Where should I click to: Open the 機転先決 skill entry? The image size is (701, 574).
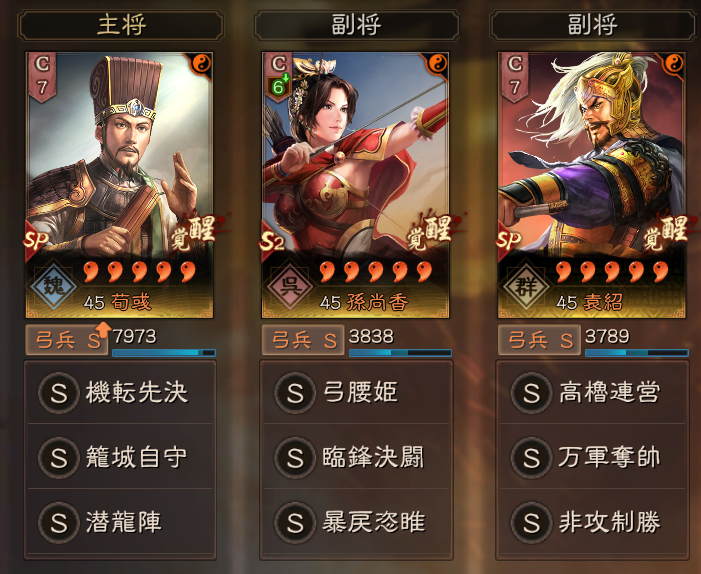120,393
